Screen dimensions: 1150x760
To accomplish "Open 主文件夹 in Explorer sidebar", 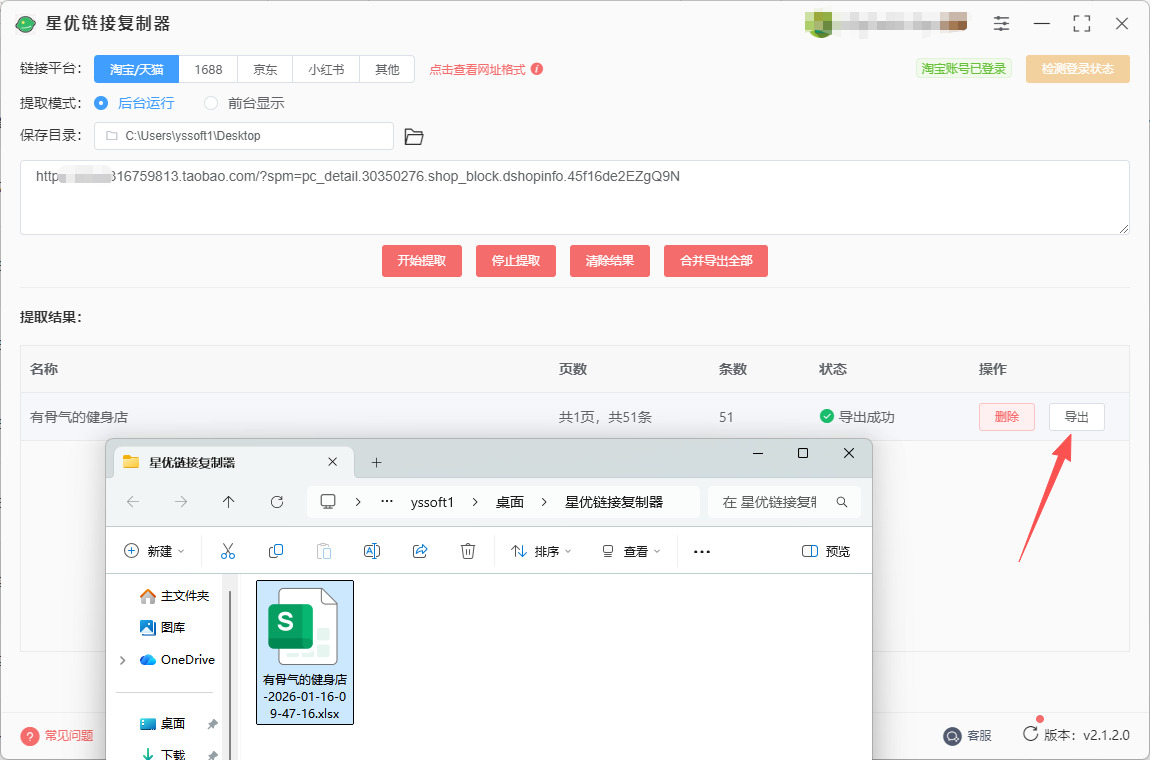I will tap(174, 596).
